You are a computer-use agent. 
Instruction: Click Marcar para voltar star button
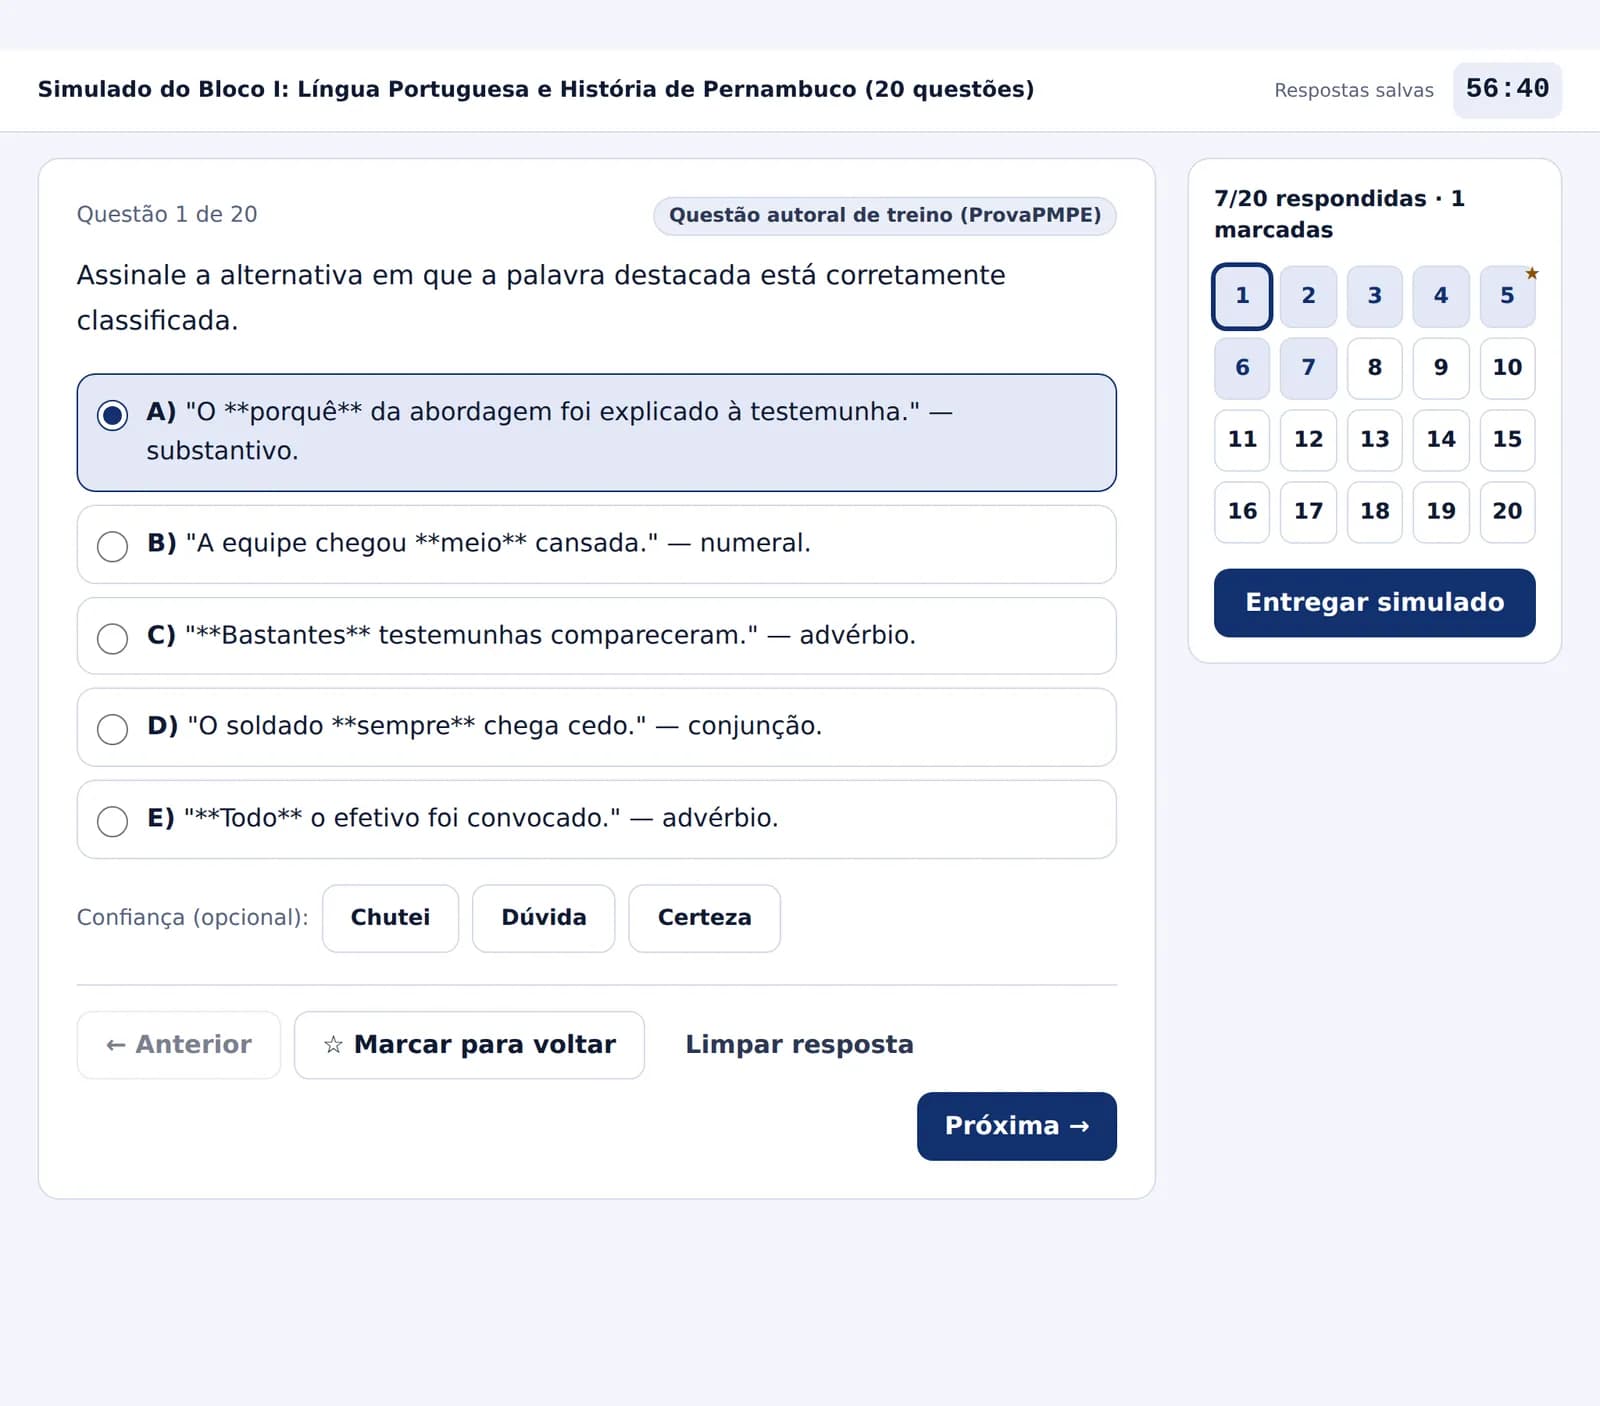tap(469, 1045)
